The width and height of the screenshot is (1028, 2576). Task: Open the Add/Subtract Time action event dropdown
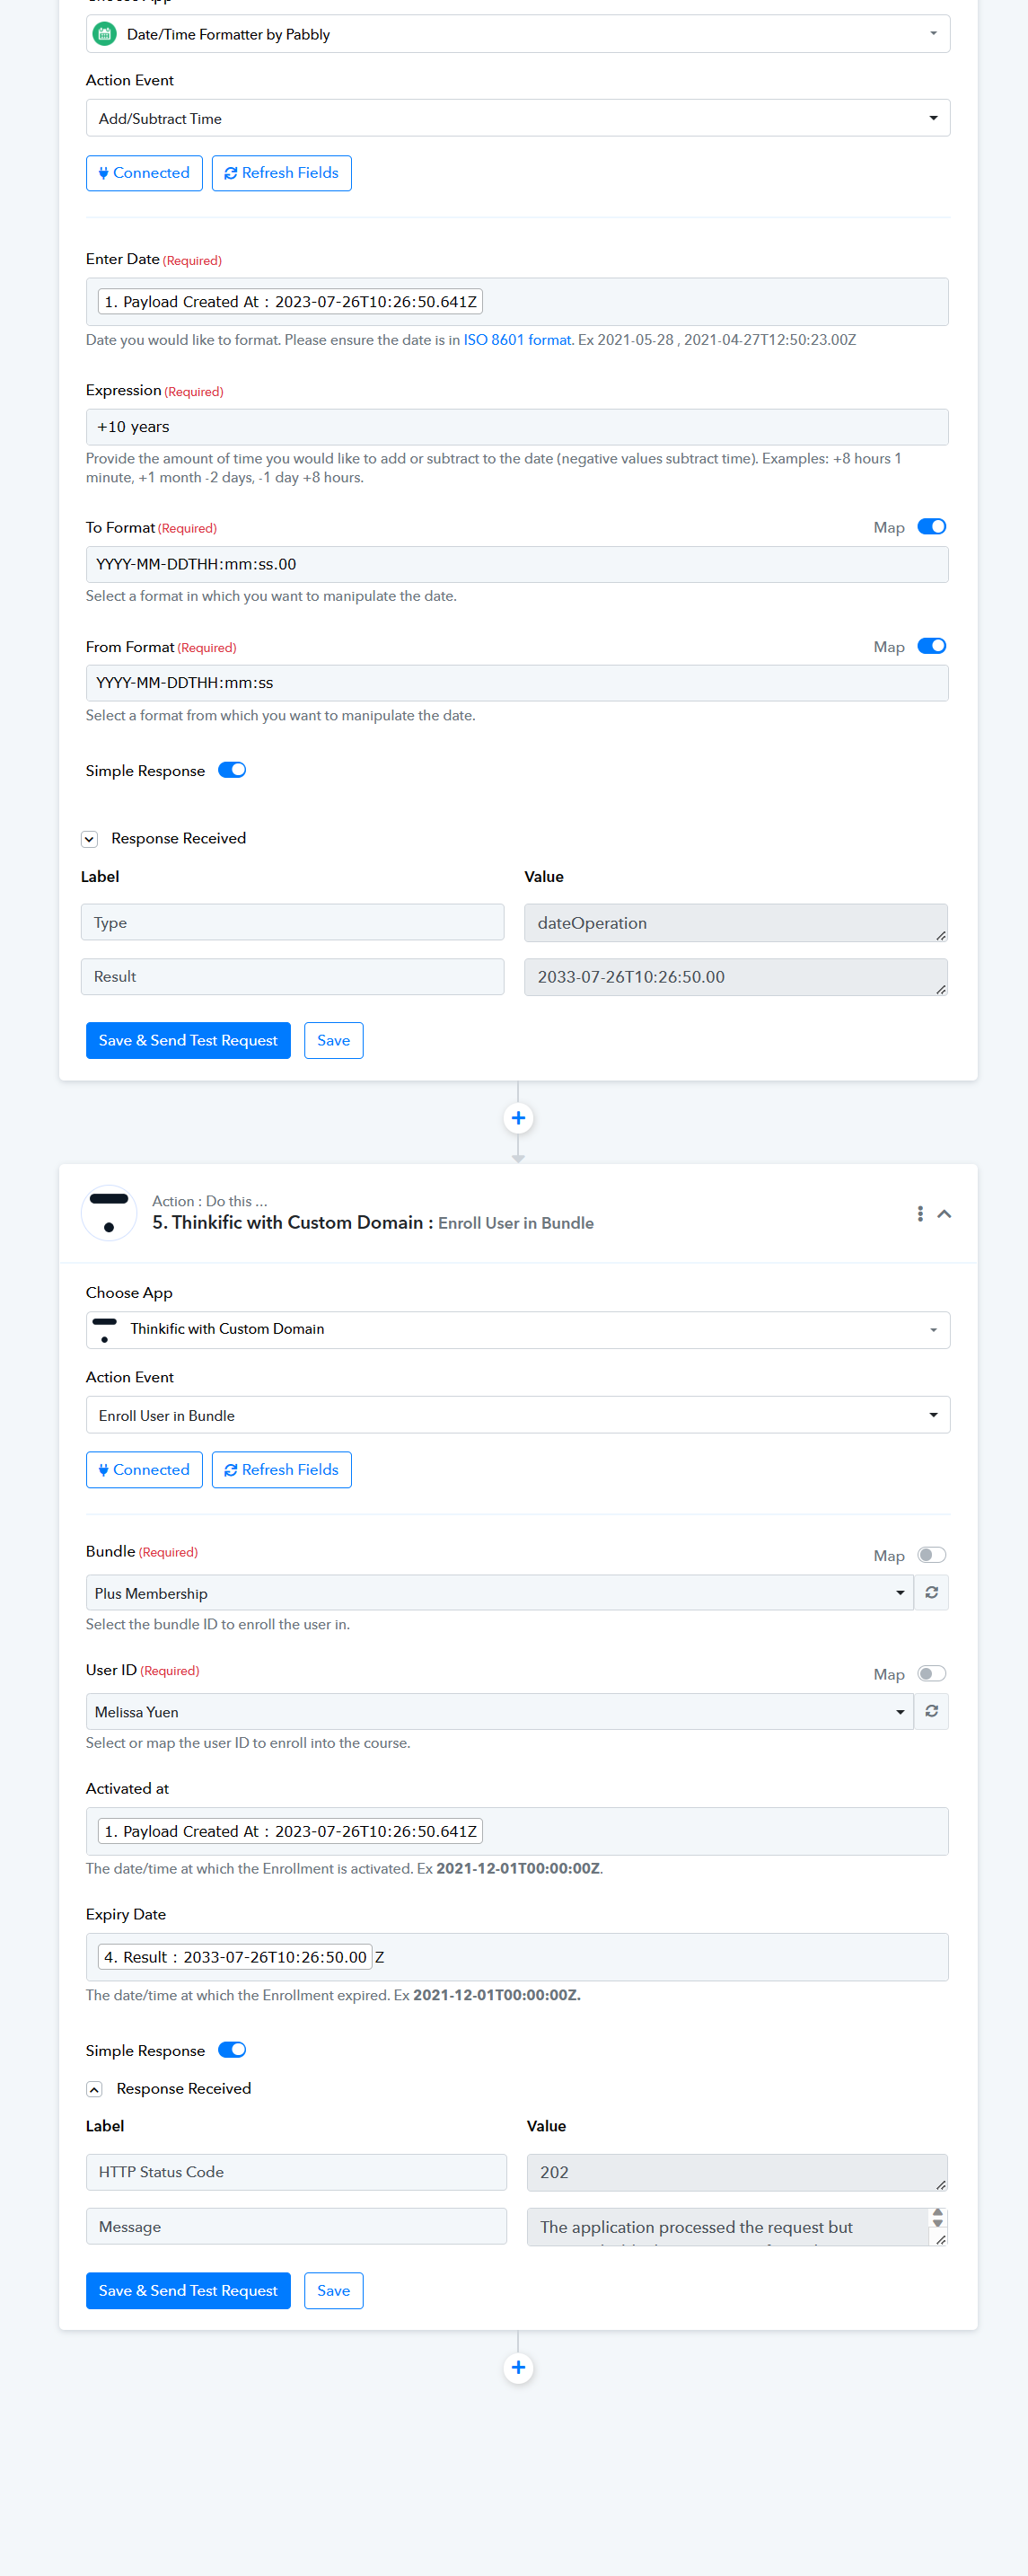coord(517,118)
